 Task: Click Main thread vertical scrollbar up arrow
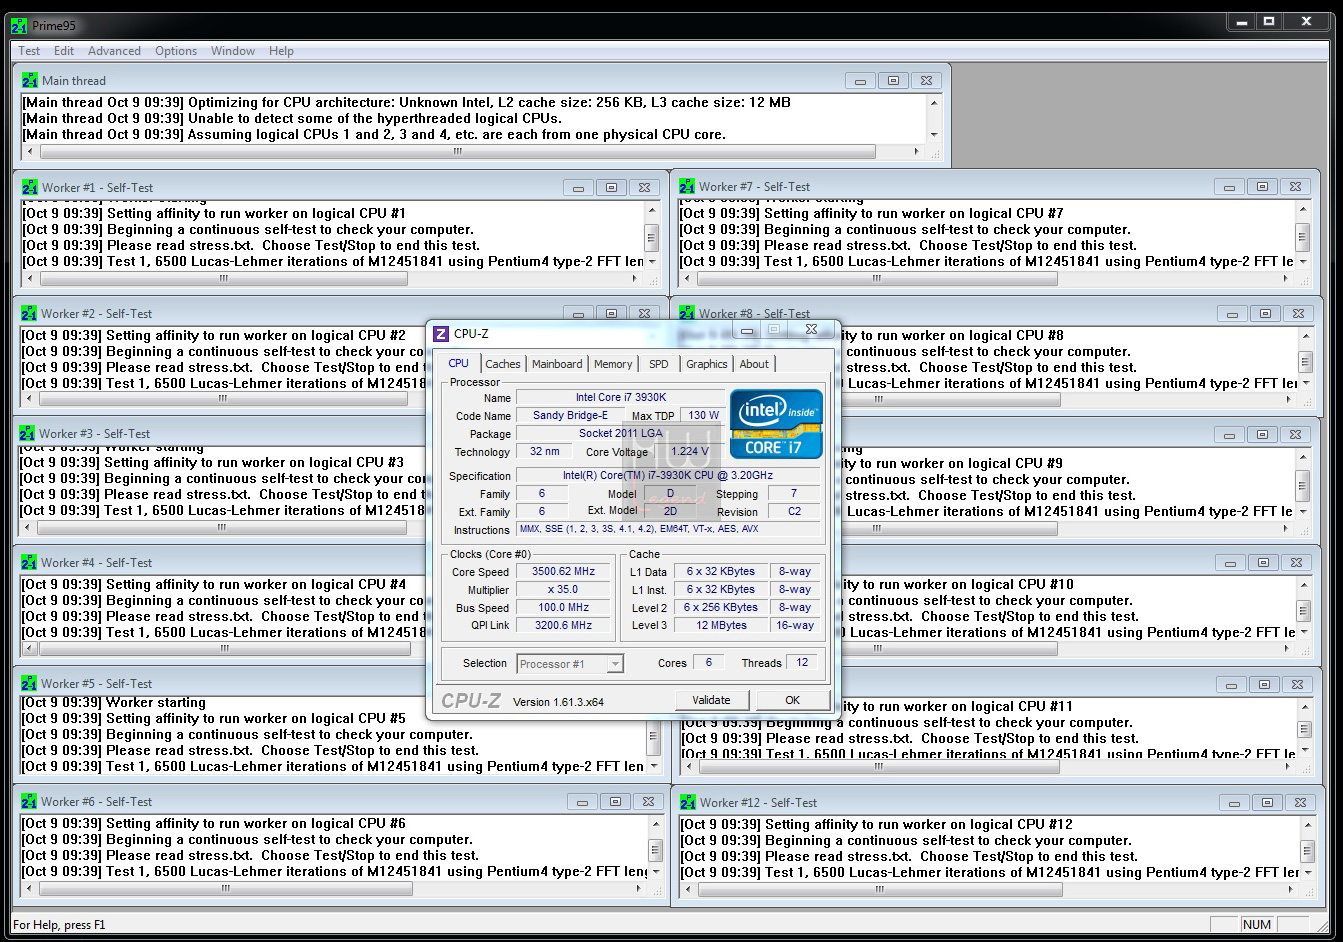click(935, 102)
